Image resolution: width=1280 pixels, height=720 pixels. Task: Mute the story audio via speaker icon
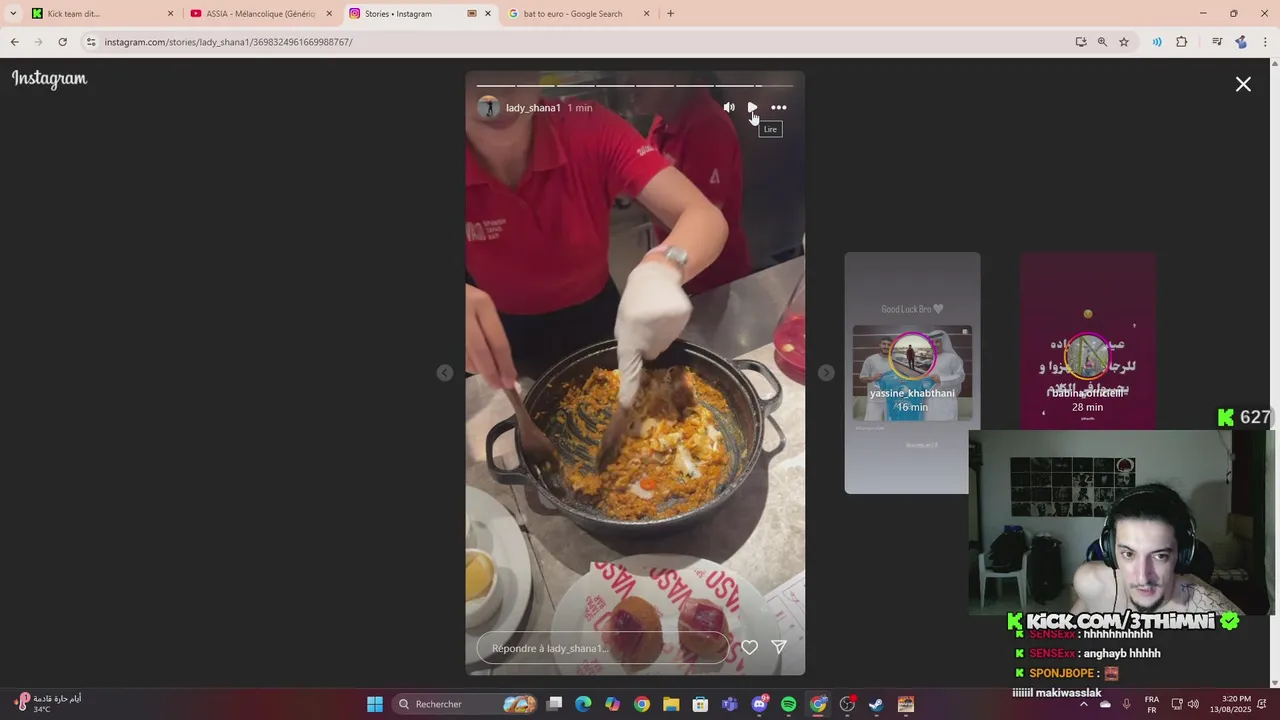pyautogui.click(x=729, y=107)
